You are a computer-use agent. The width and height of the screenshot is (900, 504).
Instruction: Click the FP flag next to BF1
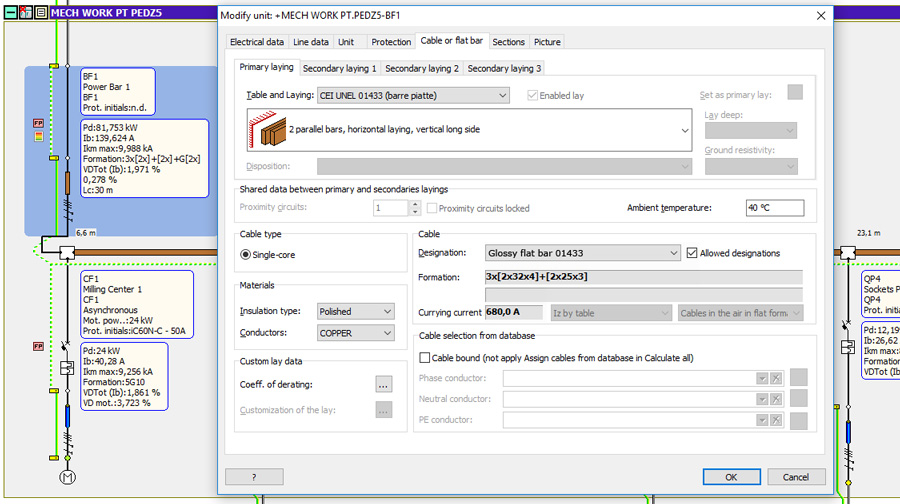tap(39, 123)
